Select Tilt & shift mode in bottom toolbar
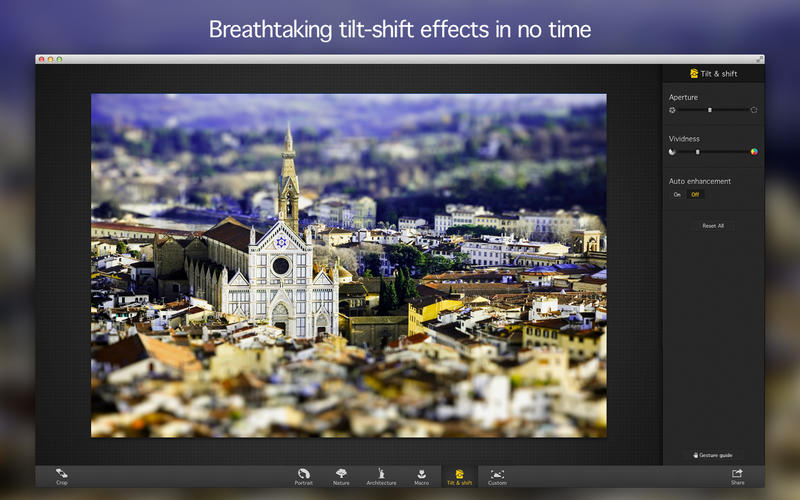The image size is (800, 500). click(459, 477)
